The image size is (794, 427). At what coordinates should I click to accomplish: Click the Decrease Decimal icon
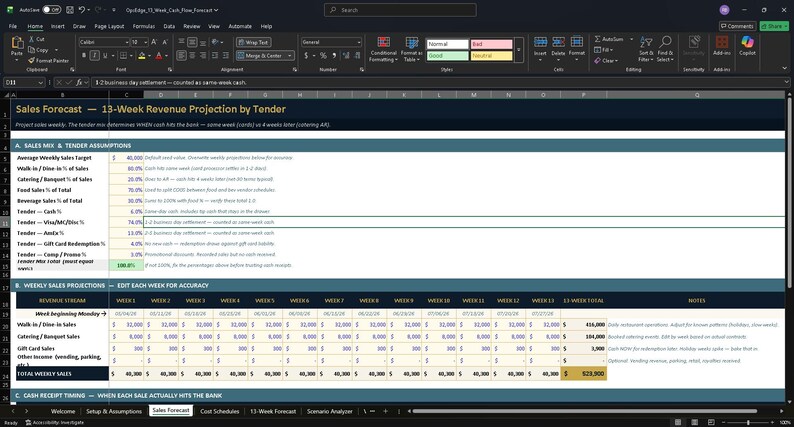358,56
